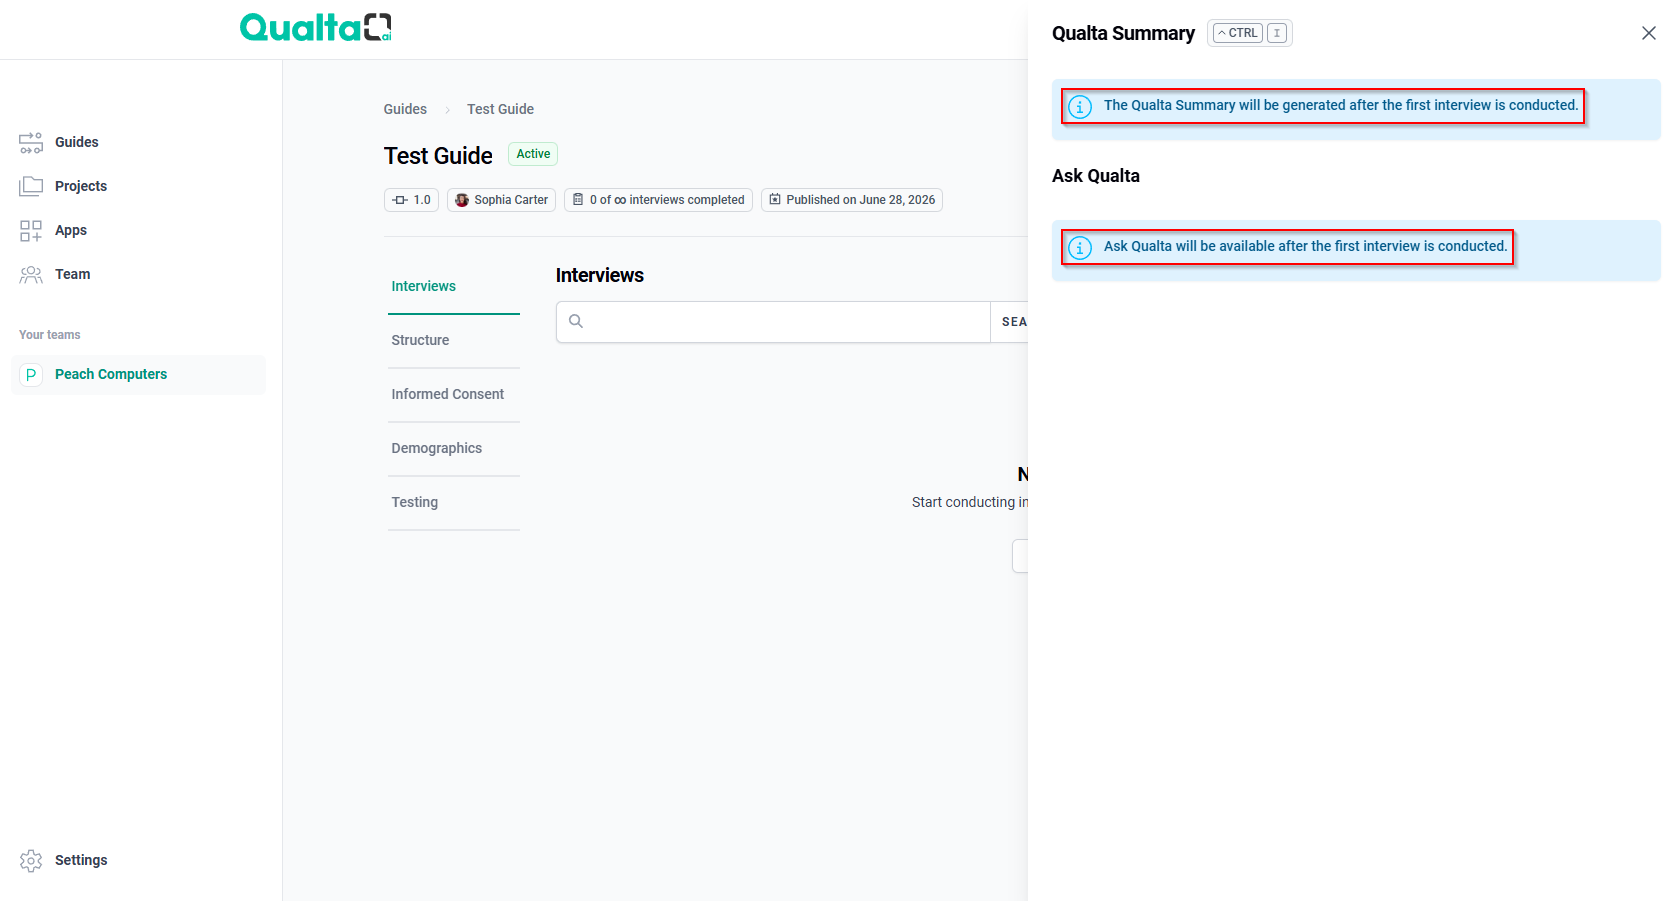Select the Testing tab
This screenshot has height=901, width=1678.
(454, 503)
